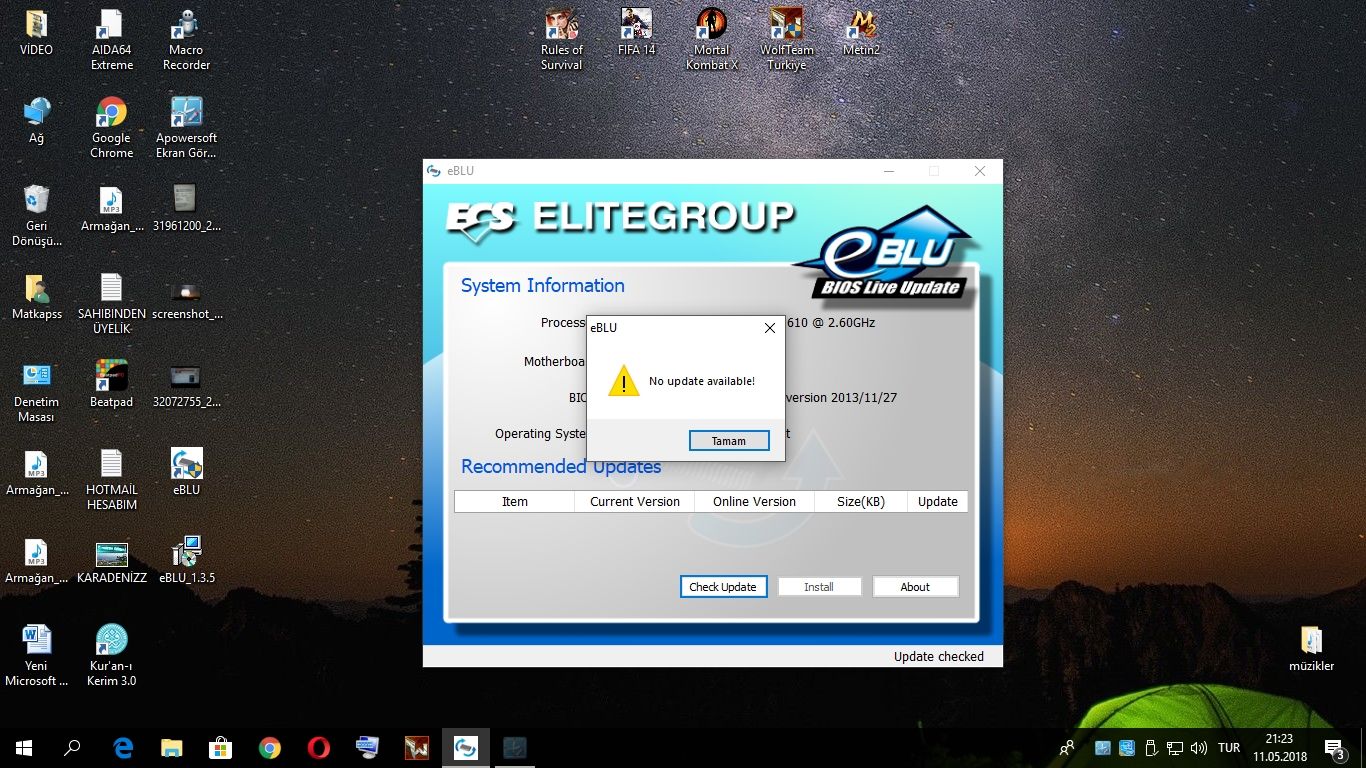Select the Denetim Masası desktop icon
Image resolution: width=1366 pixels, height=768 pixels.
(36, 393)
